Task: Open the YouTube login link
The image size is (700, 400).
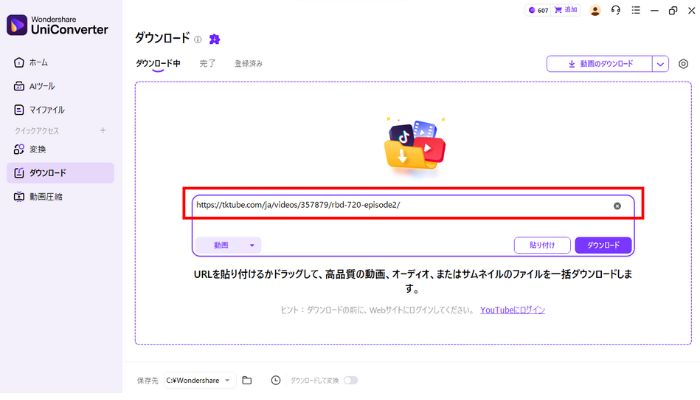Action: (x=512, y=310)
